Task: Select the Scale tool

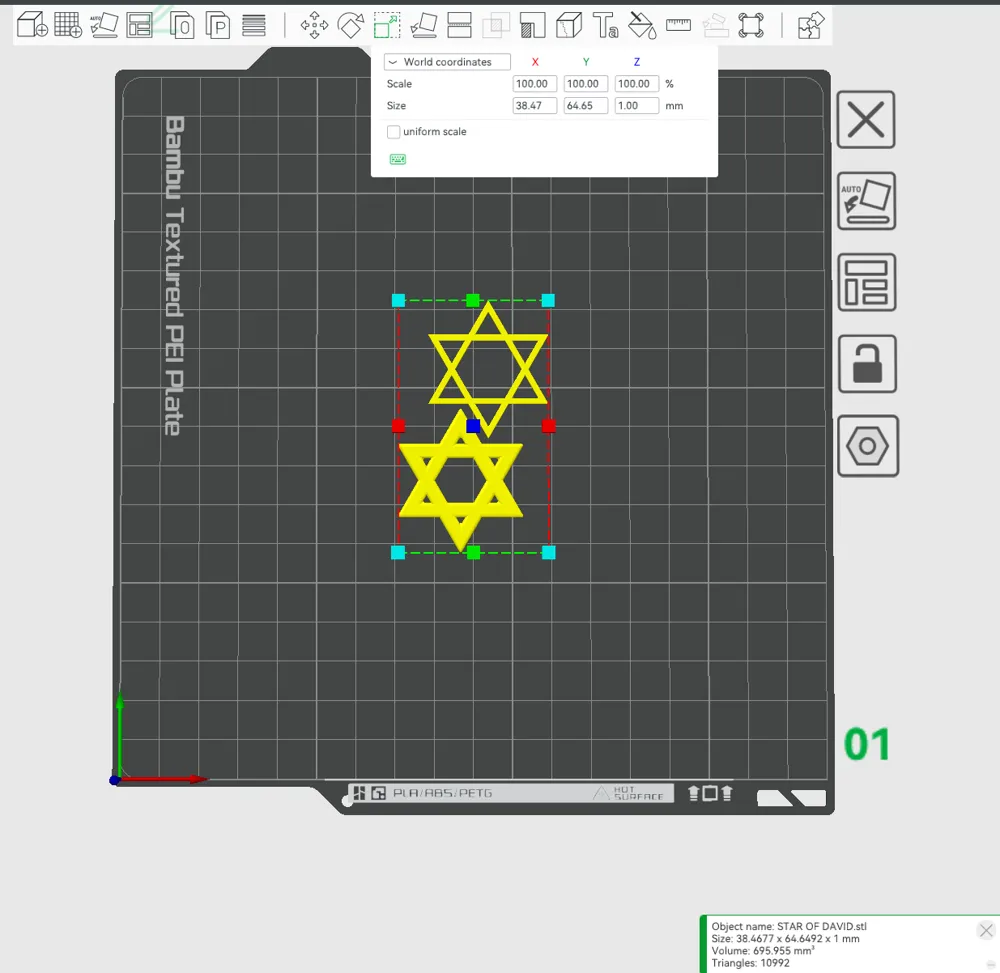Action: coord(386,25)
